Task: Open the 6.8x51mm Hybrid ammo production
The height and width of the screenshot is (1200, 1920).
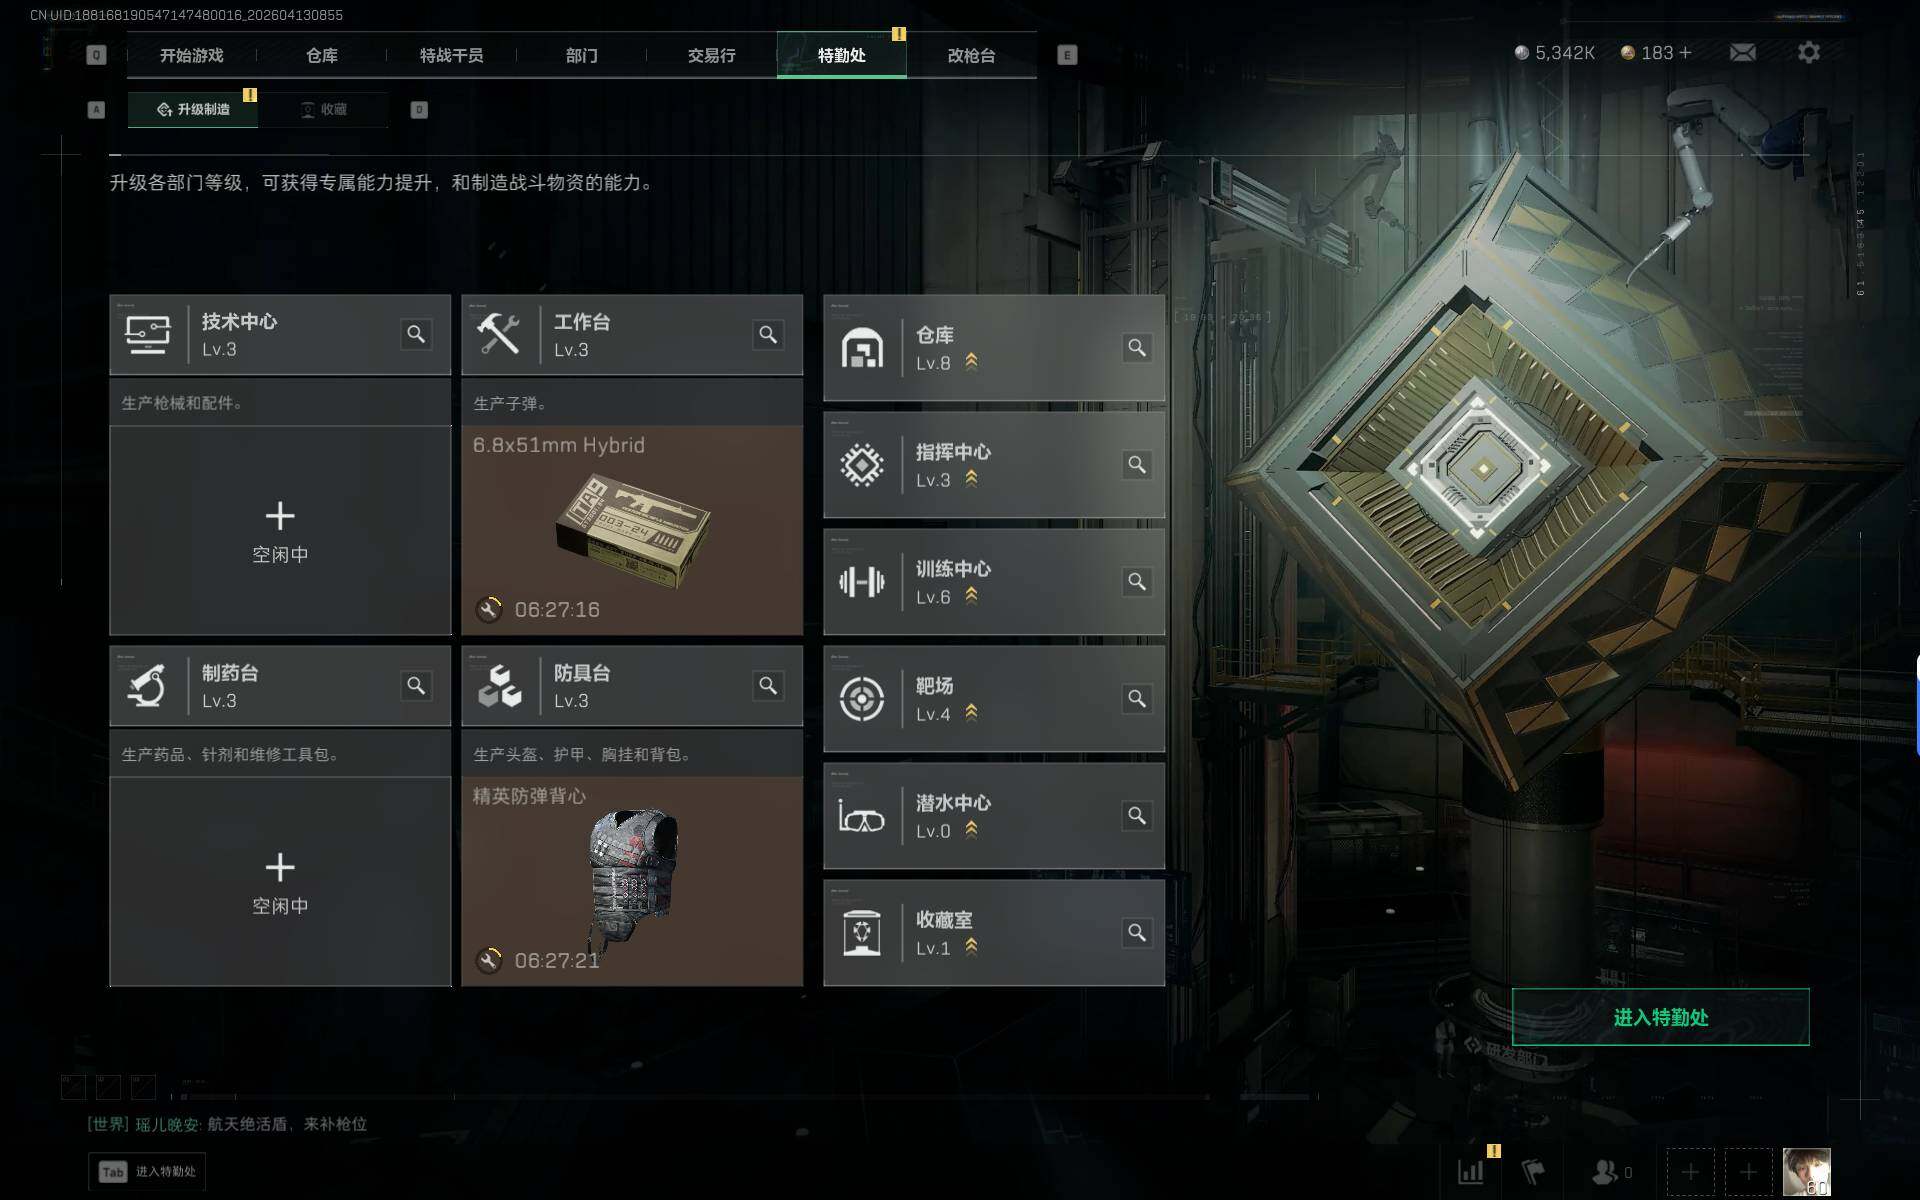Action: 632,530
